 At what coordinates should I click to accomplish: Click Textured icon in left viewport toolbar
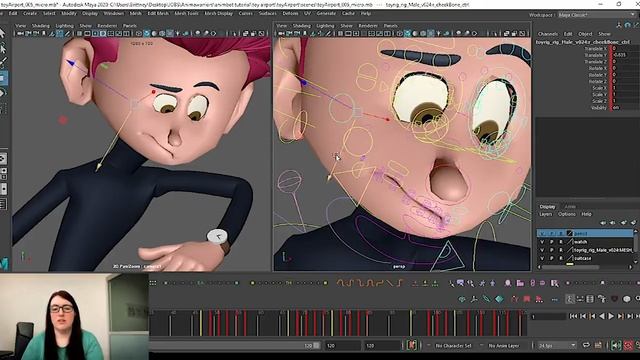[x=170, y=33]
